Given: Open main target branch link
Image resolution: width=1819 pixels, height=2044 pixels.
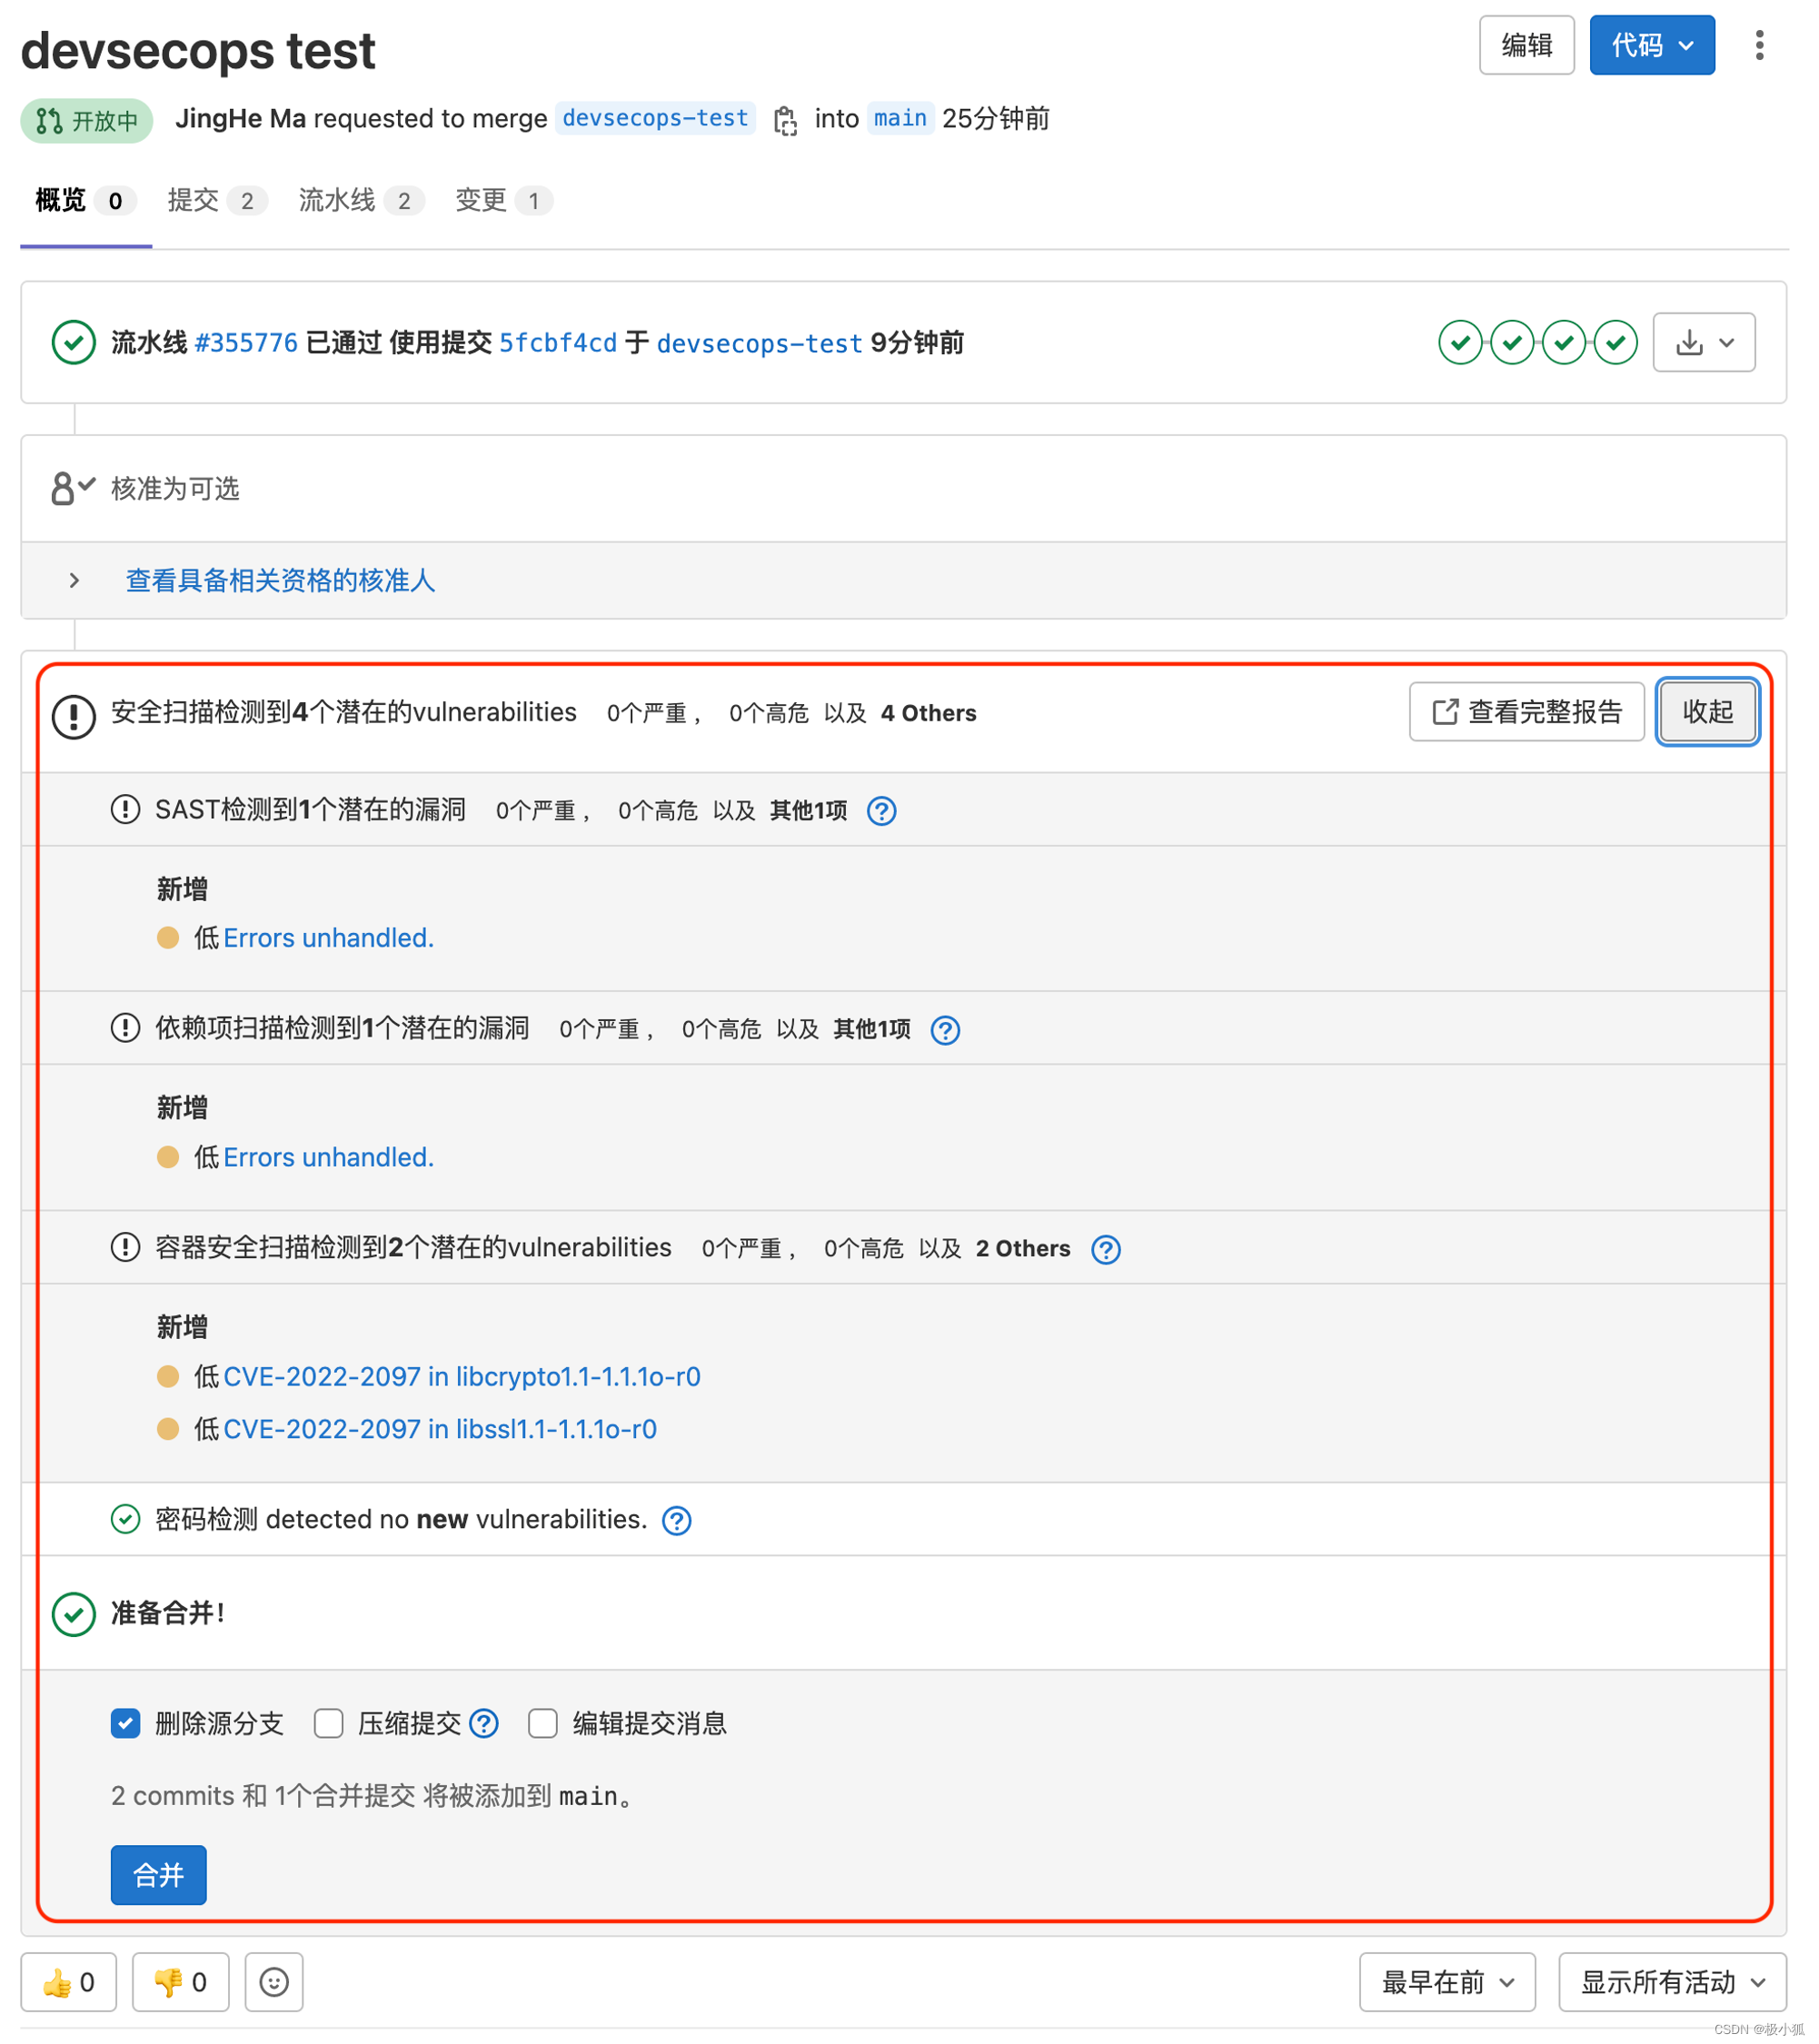Looking at the screenshot, I should 900,118.
